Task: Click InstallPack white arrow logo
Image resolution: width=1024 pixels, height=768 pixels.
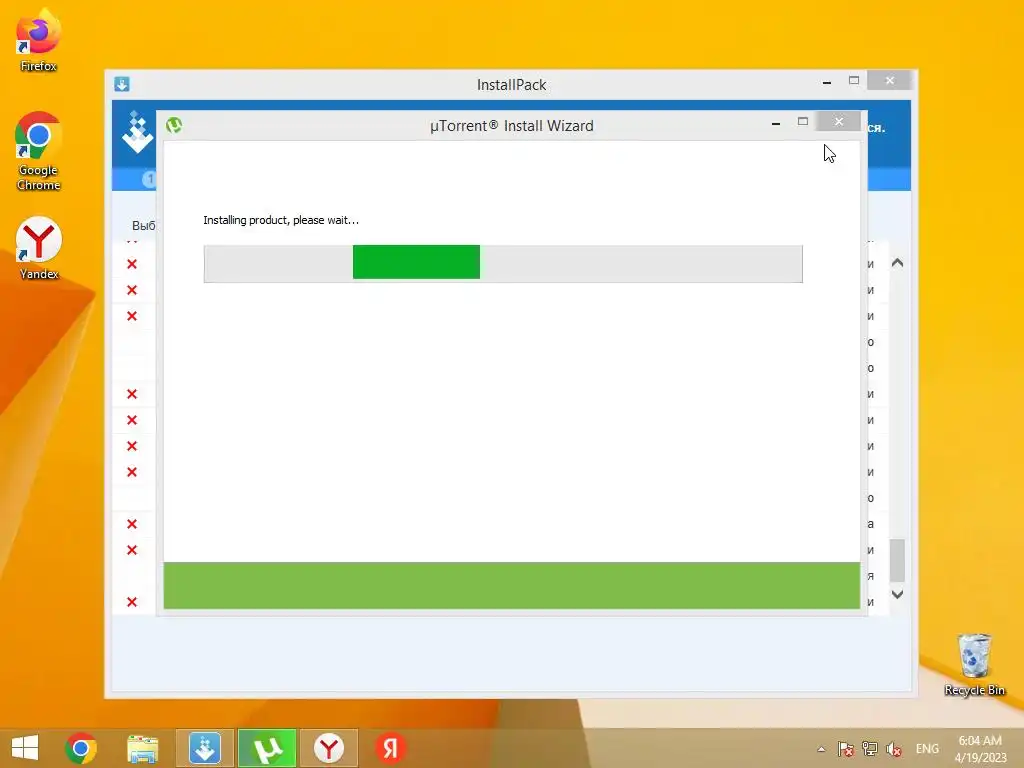Action: tap(137, 133)
